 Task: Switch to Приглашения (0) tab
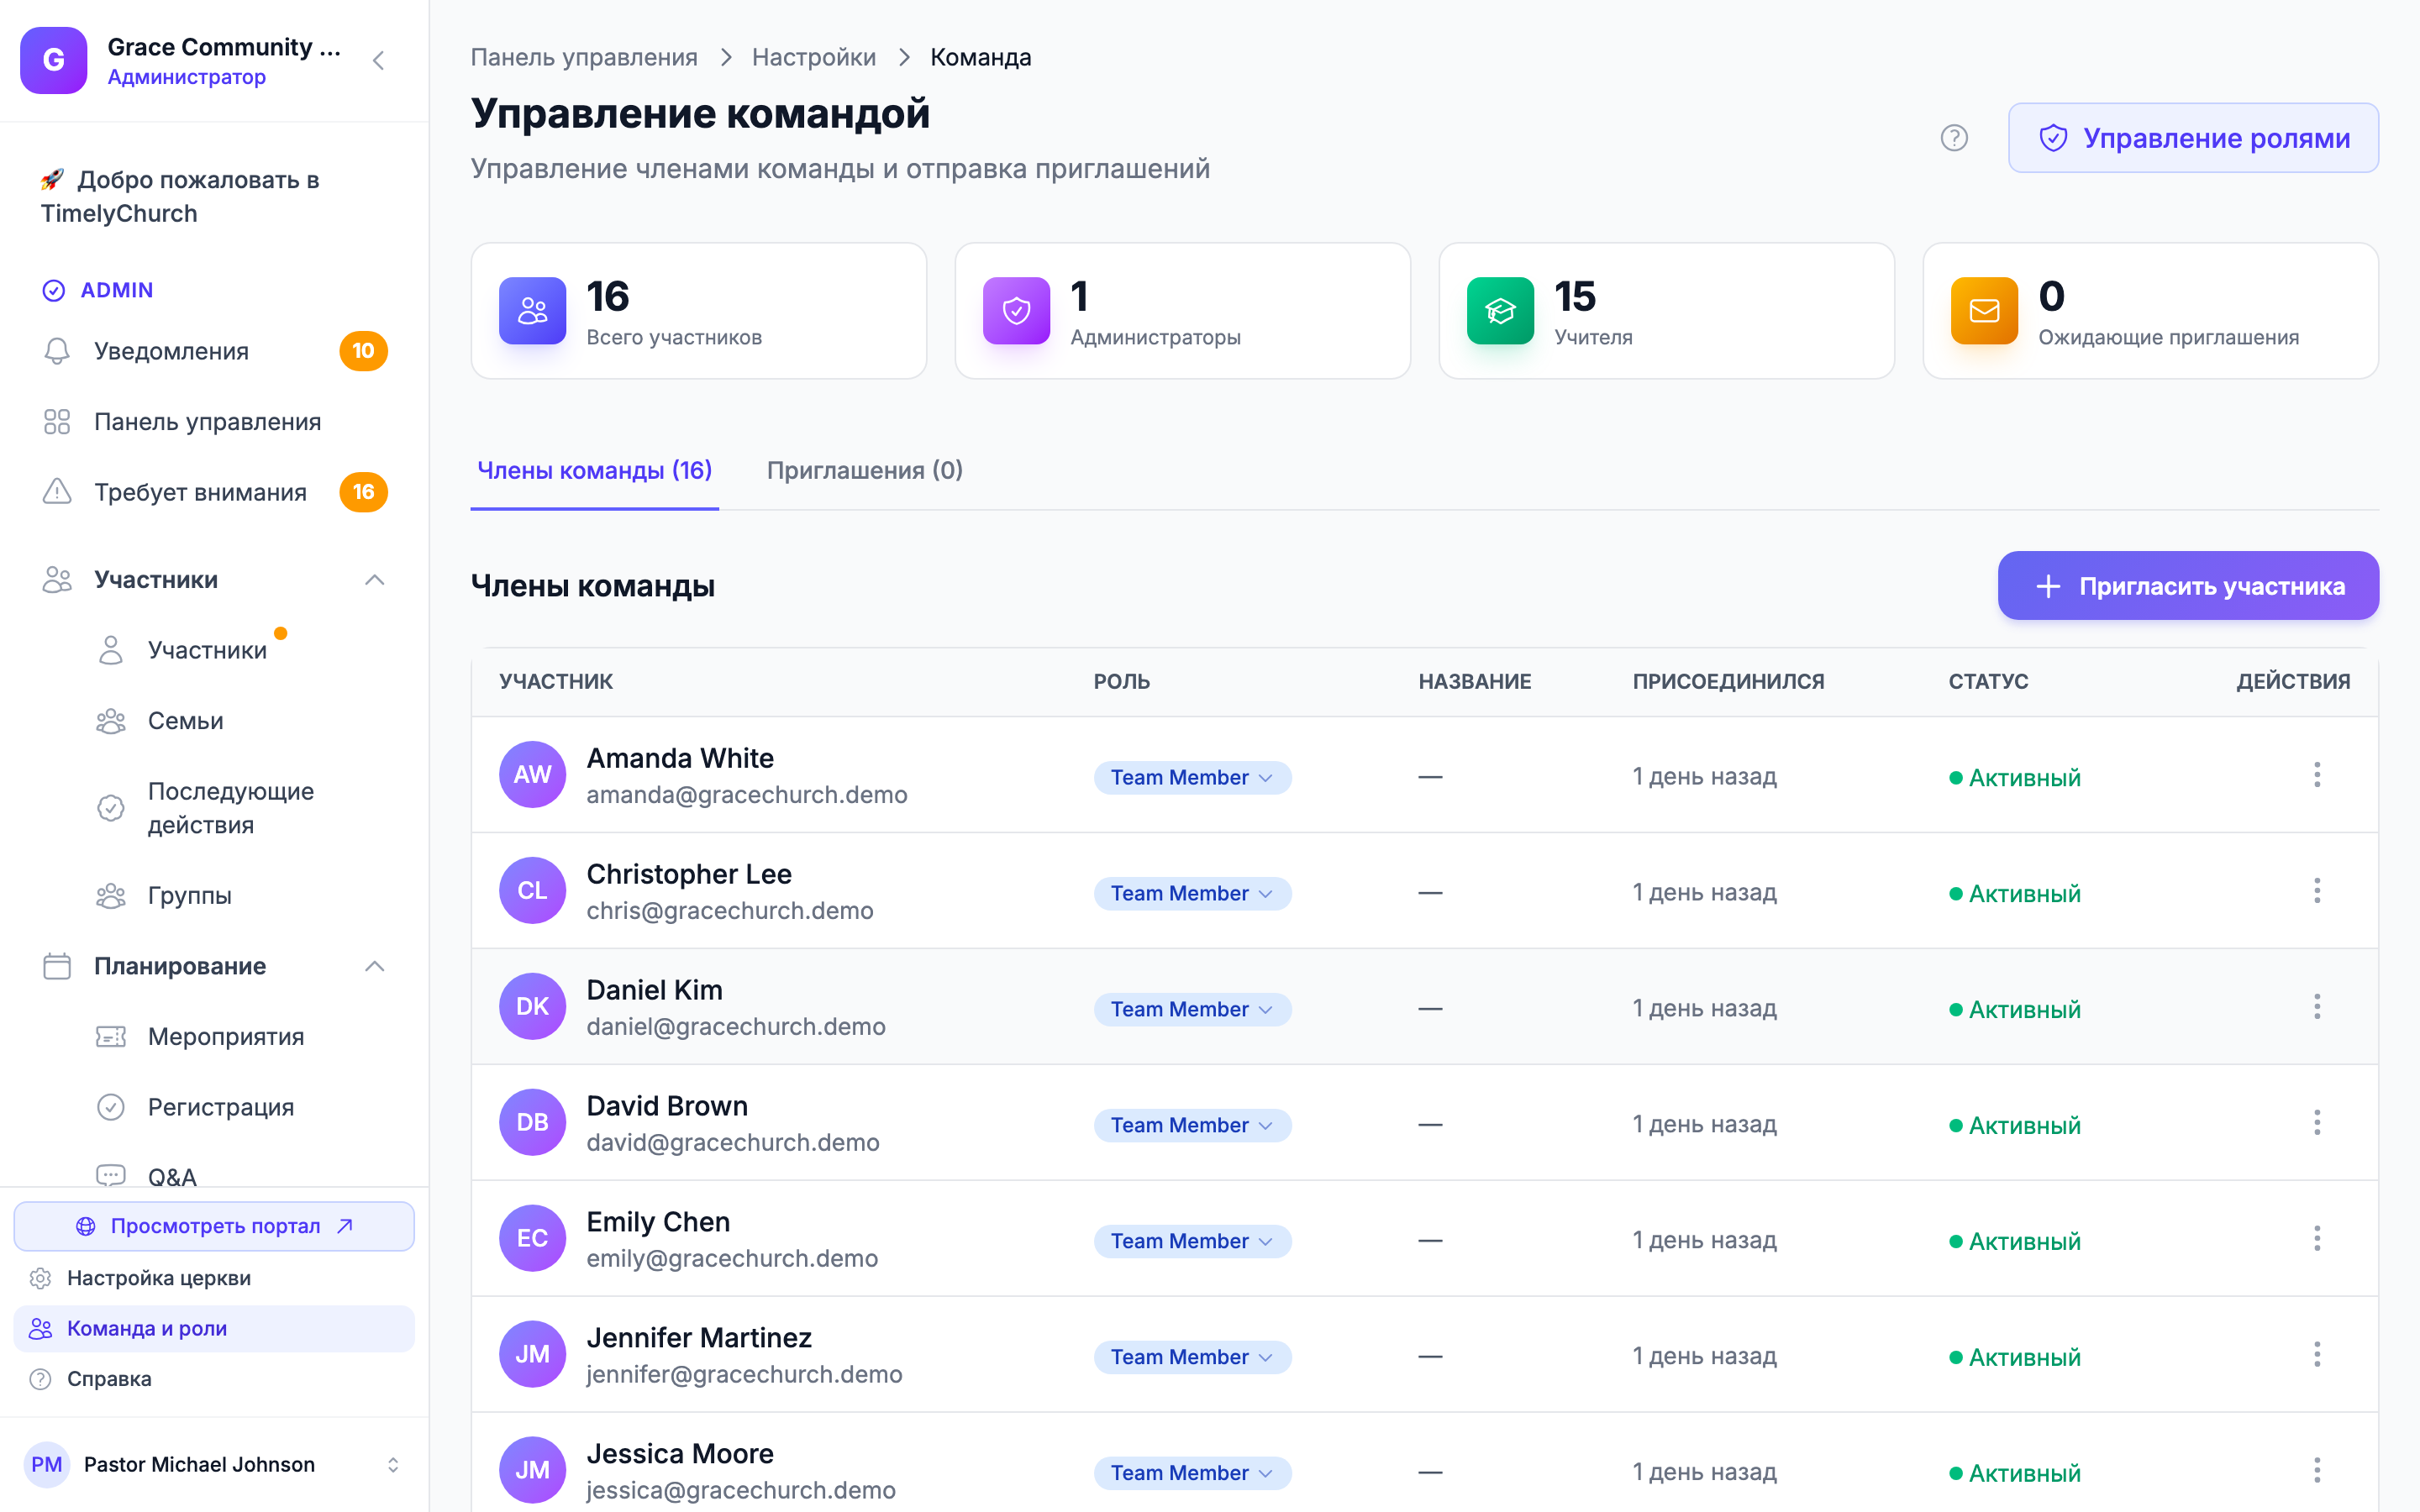tap(864, 470)
